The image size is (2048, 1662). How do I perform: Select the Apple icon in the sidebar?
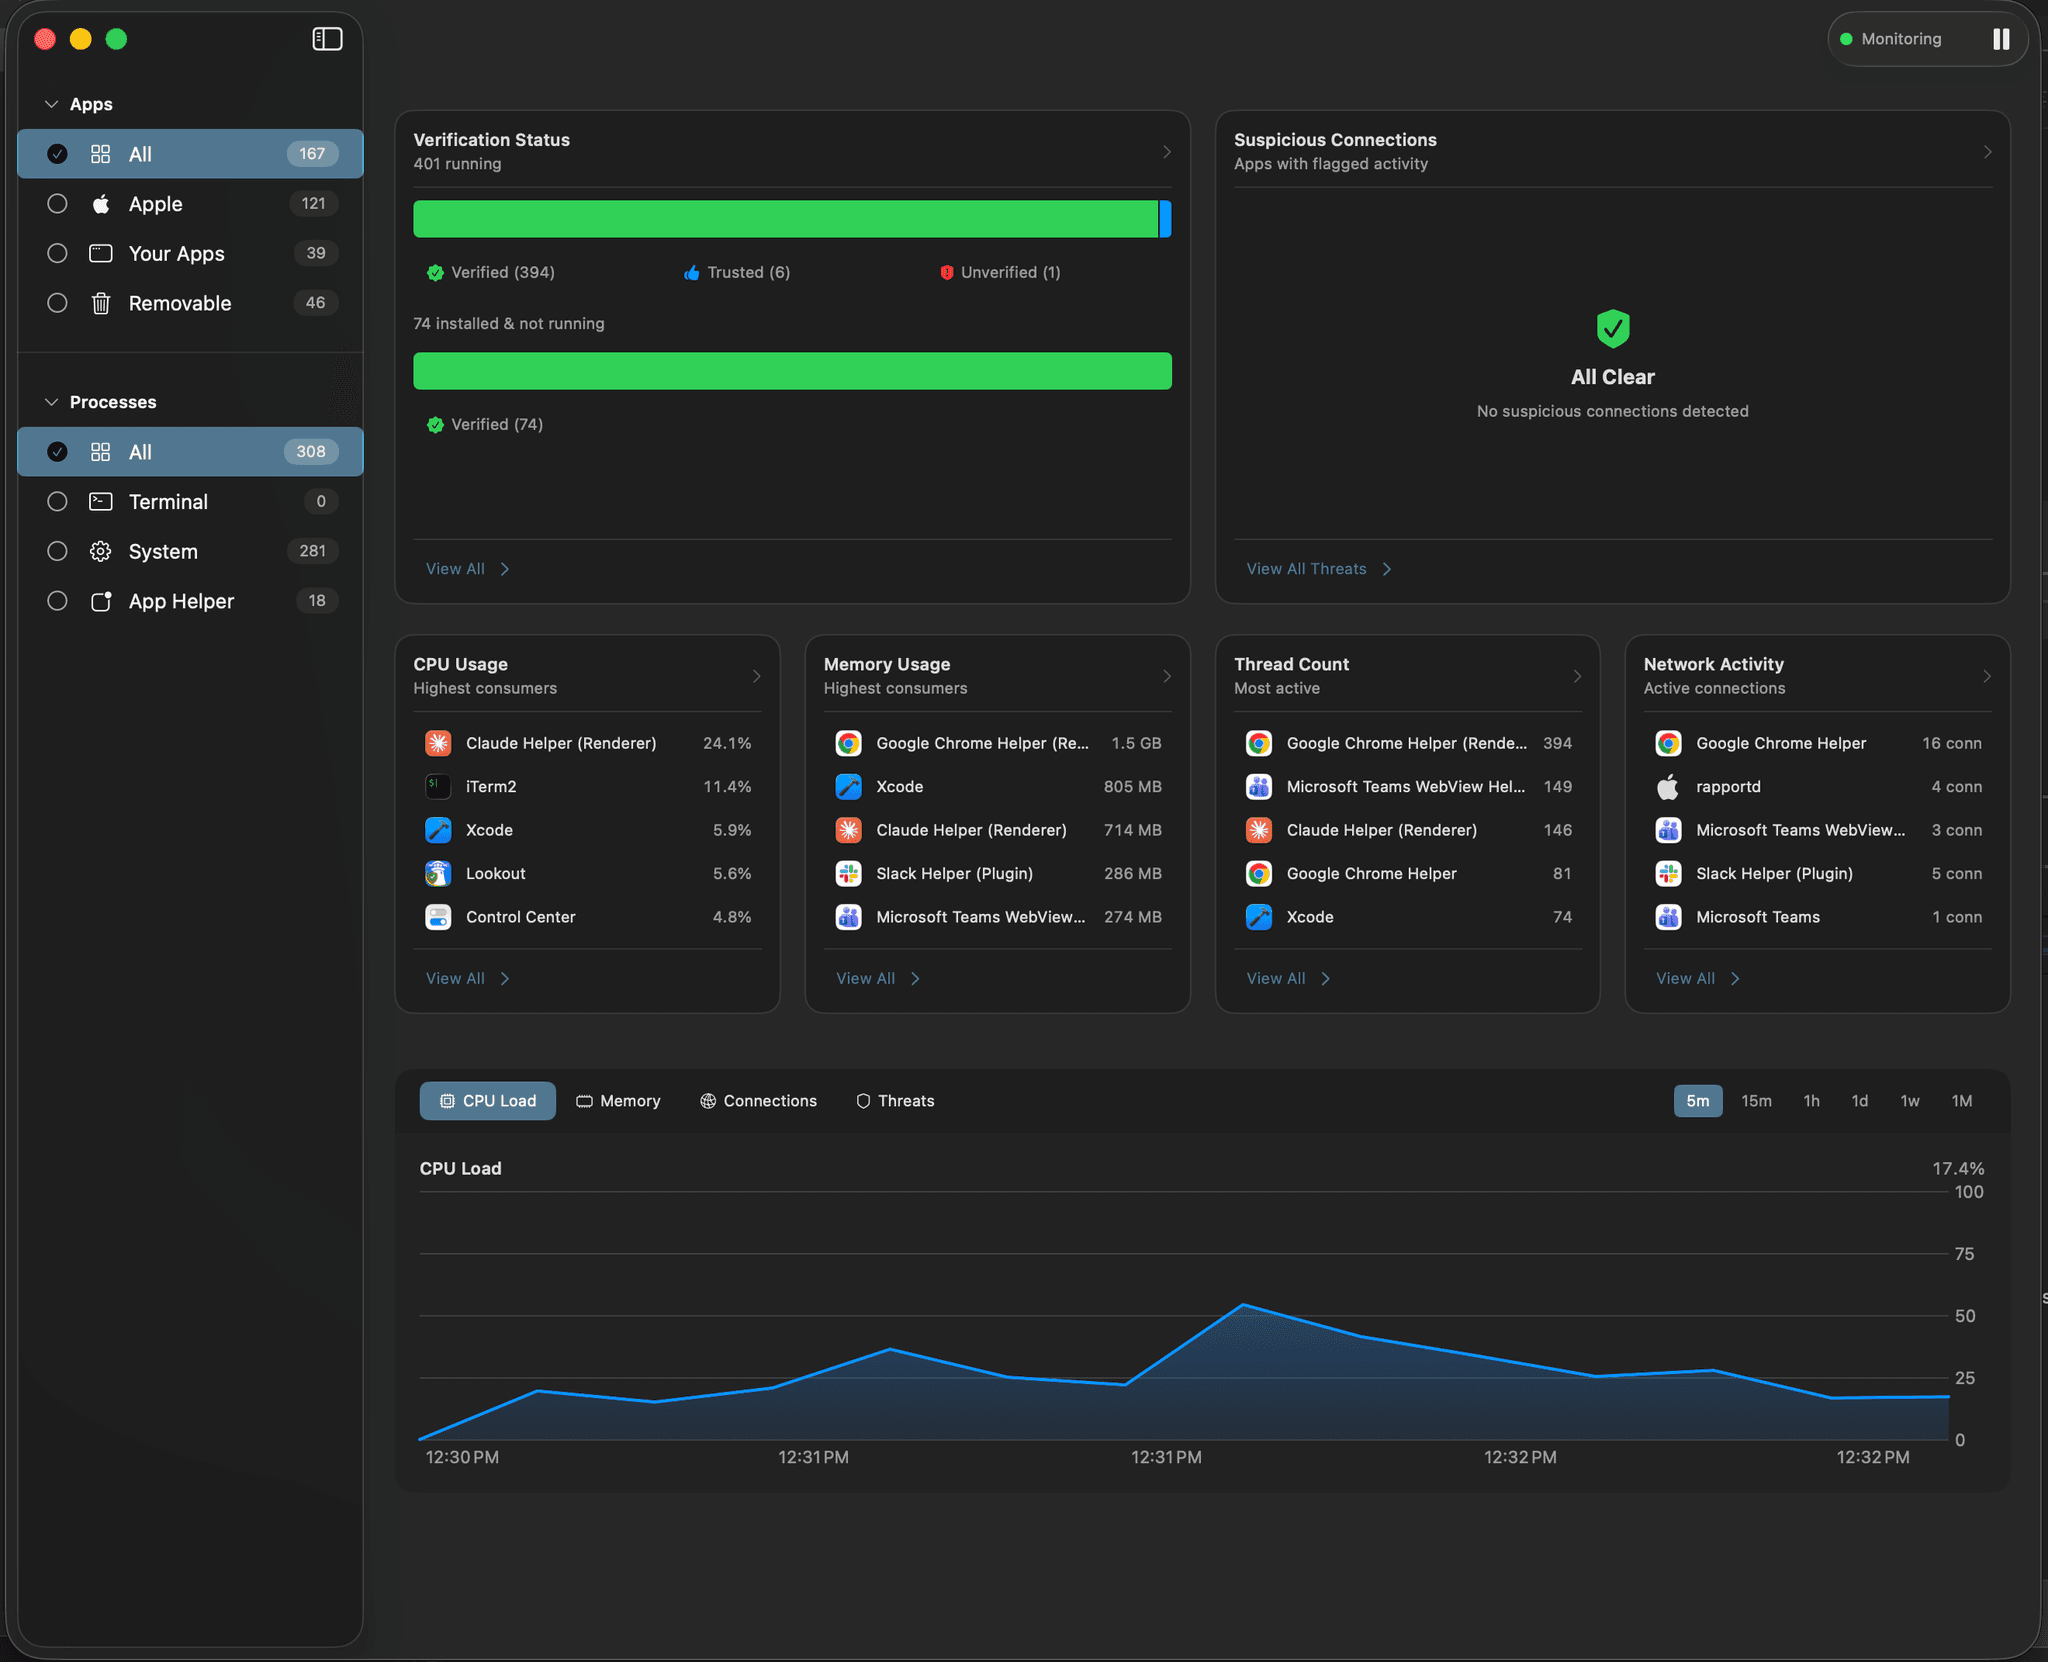coord(101,203)
